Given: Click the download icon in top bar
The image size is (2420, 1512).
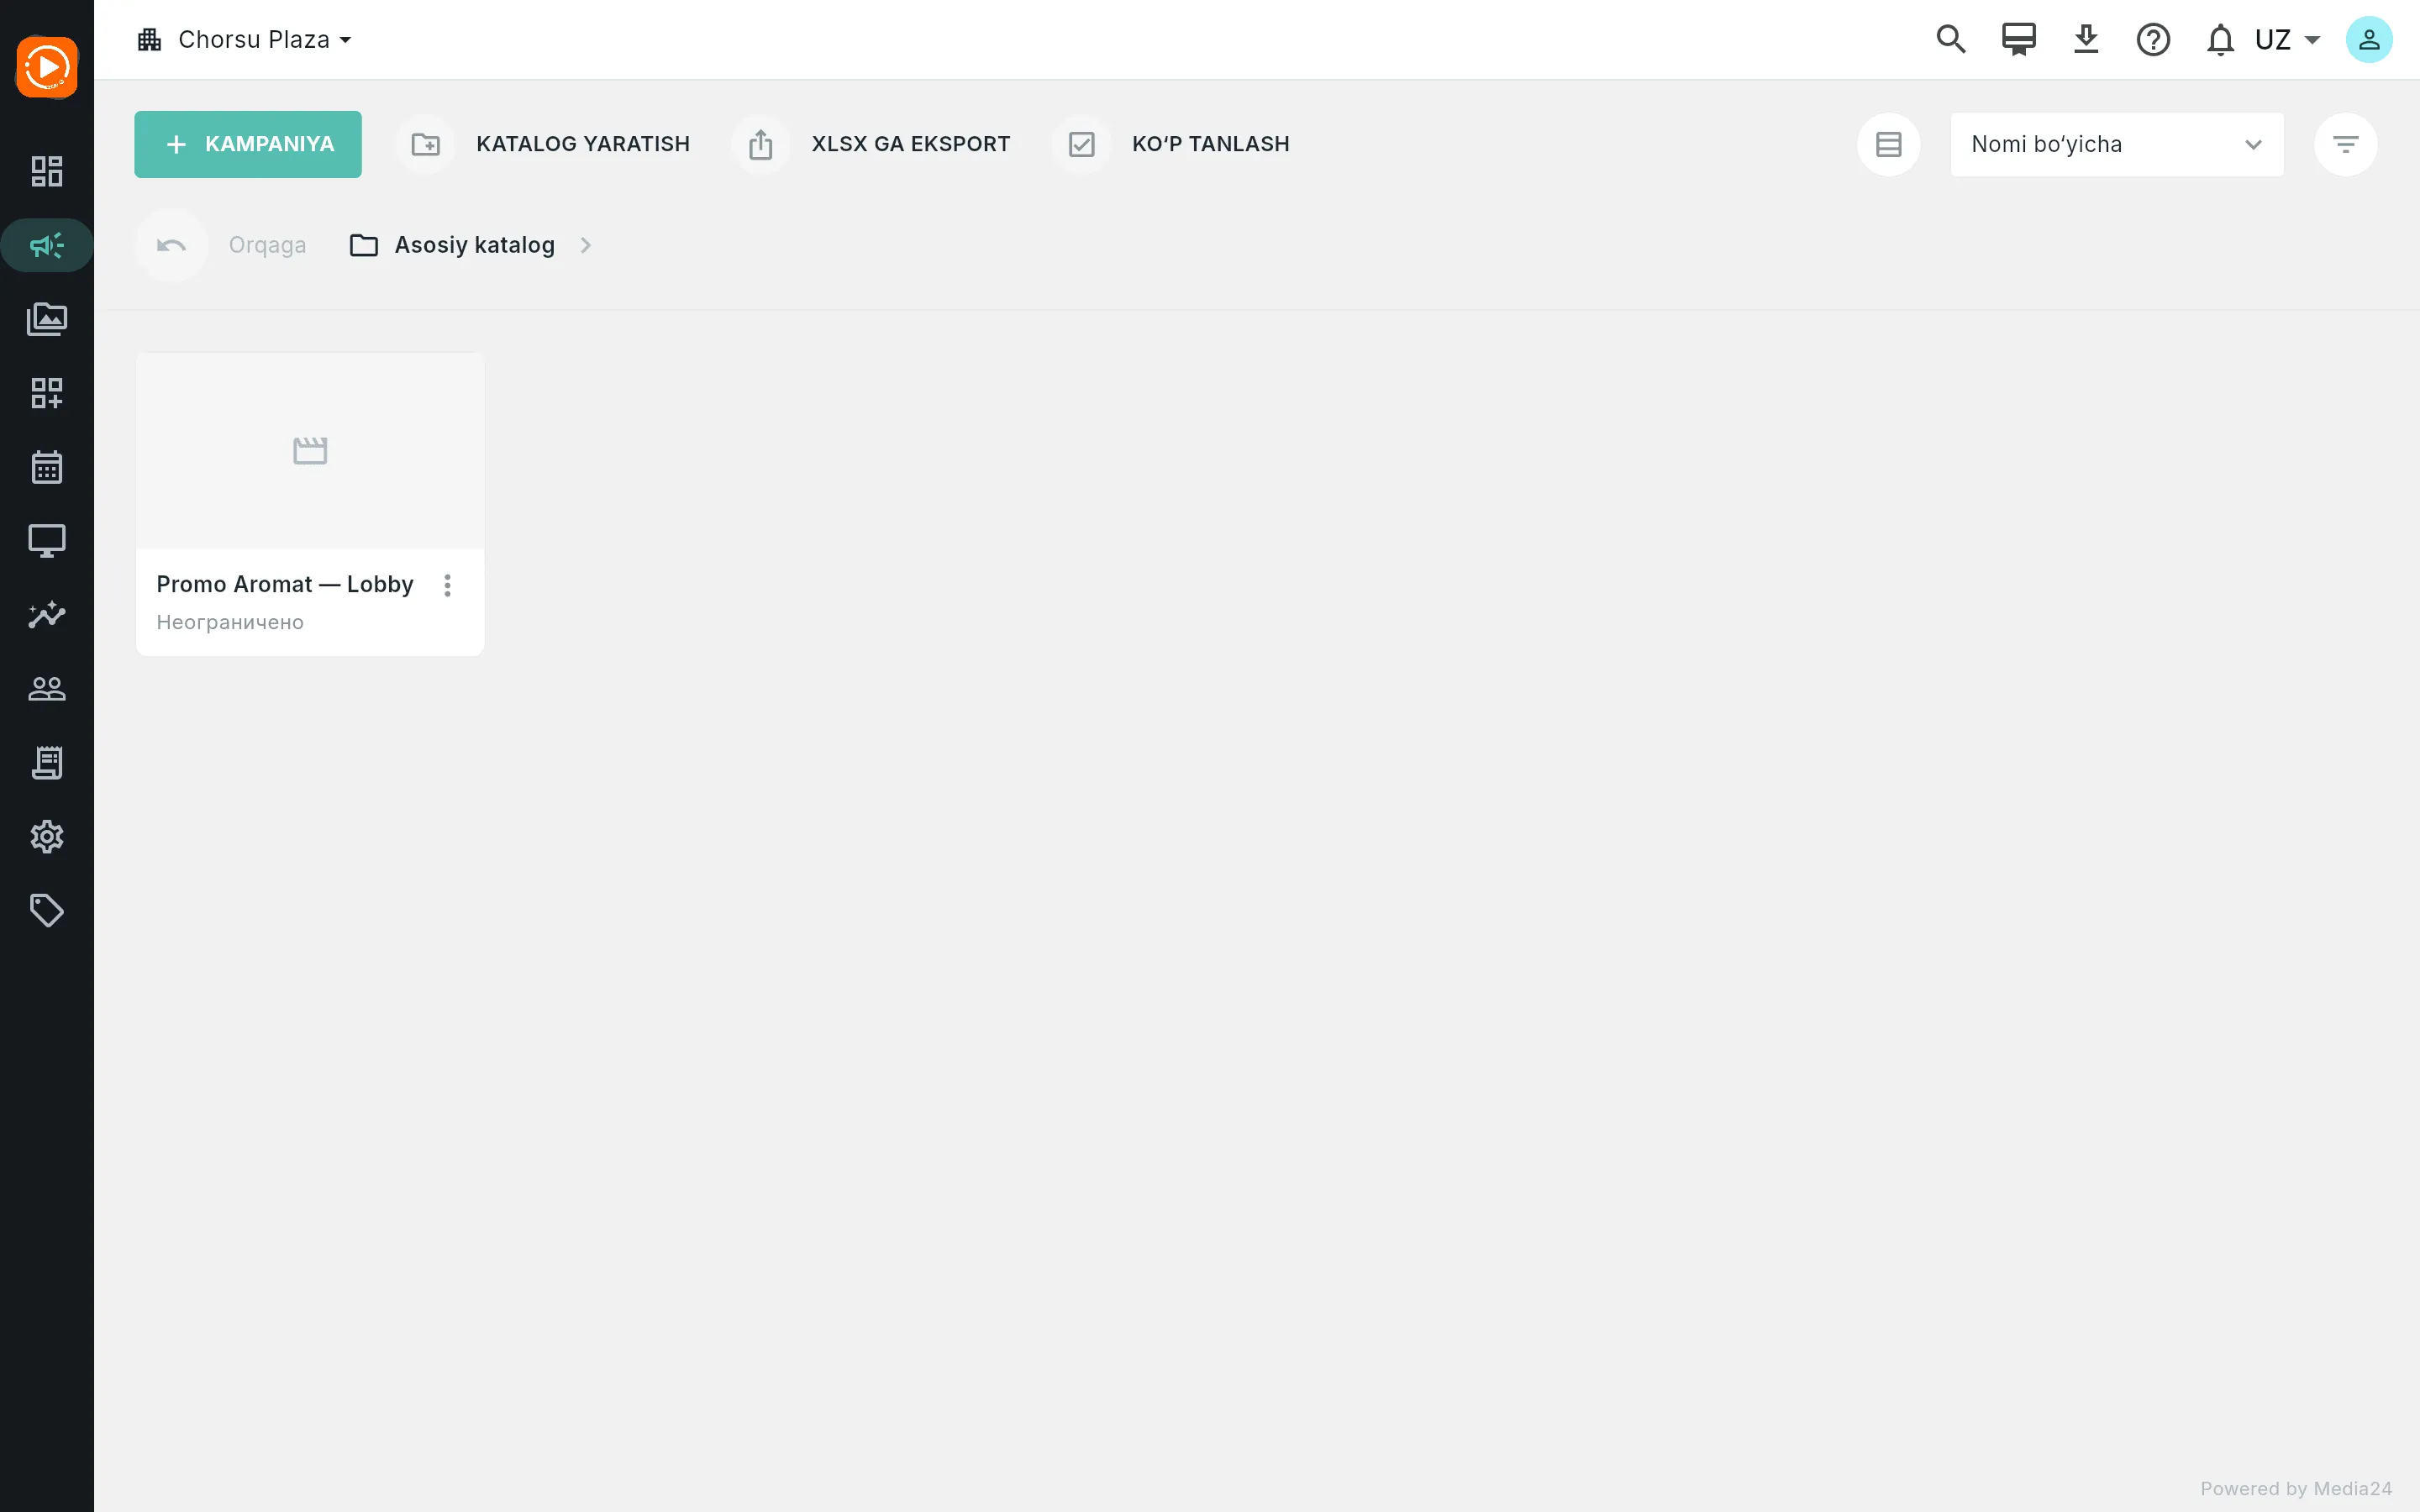Looking at the screenshot, I should coord(2086,39).
